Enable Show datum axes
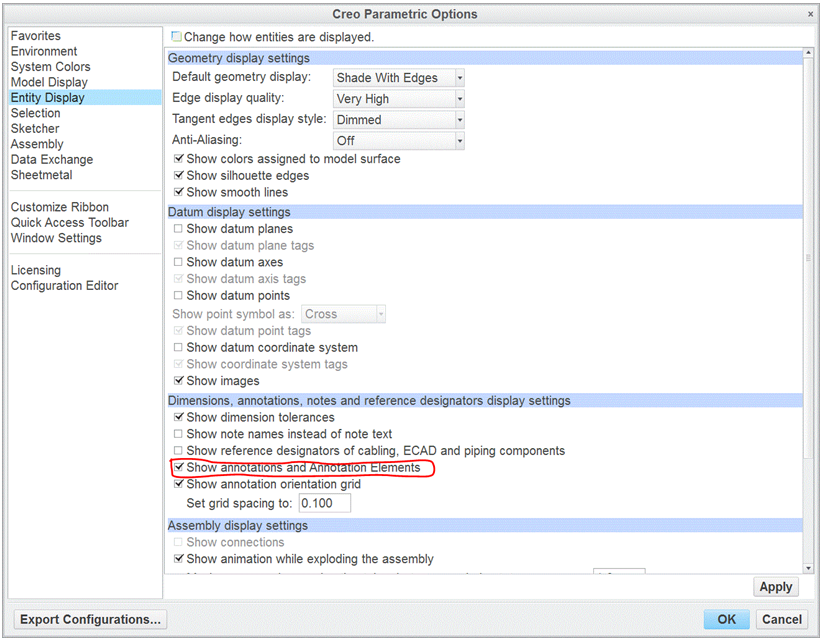 [x=178, y=262]
